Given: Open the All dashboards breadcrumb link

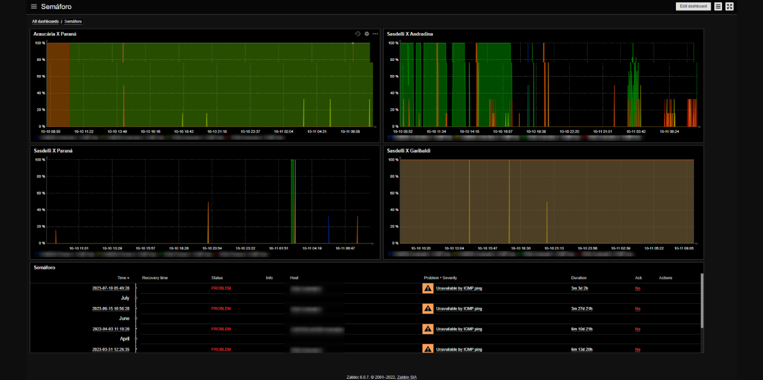Looking at the screenshot, I should pyautogui.click(x=45, y=21).
